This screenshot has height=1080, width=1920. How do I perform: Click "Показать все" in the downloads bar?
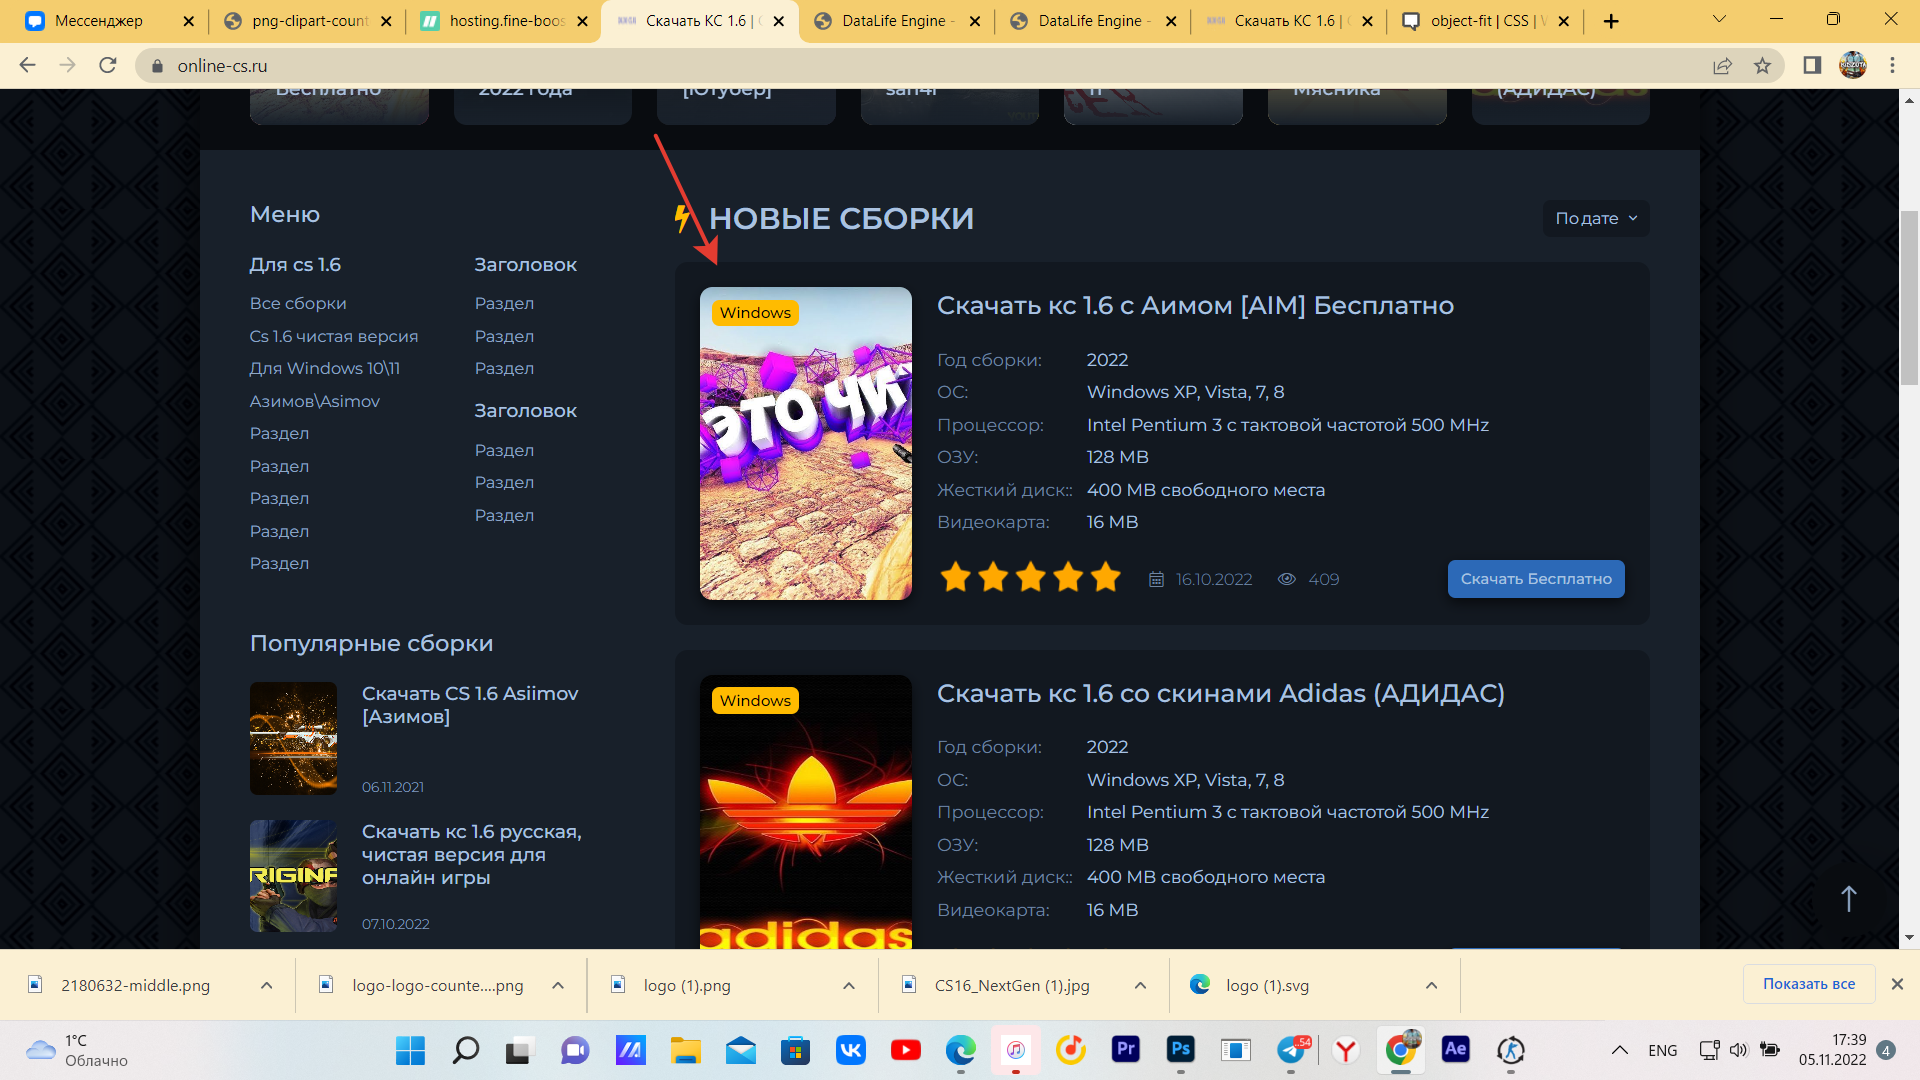click(1808, 984)
